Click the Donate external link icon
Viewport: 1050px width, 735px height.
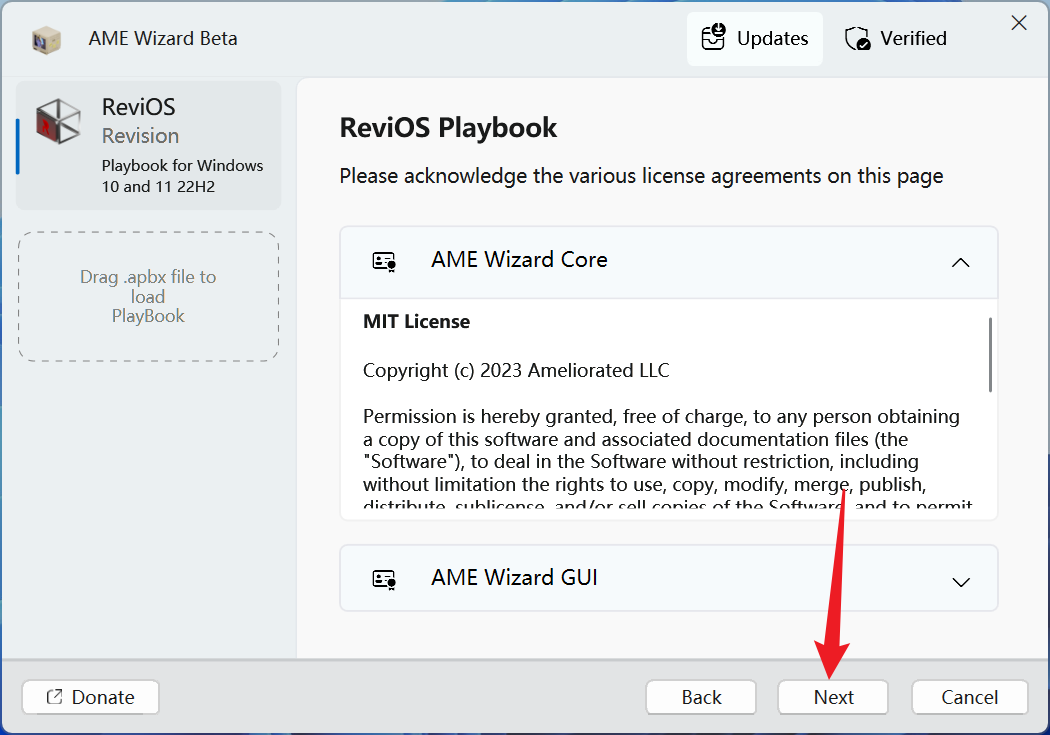(55, 697)
